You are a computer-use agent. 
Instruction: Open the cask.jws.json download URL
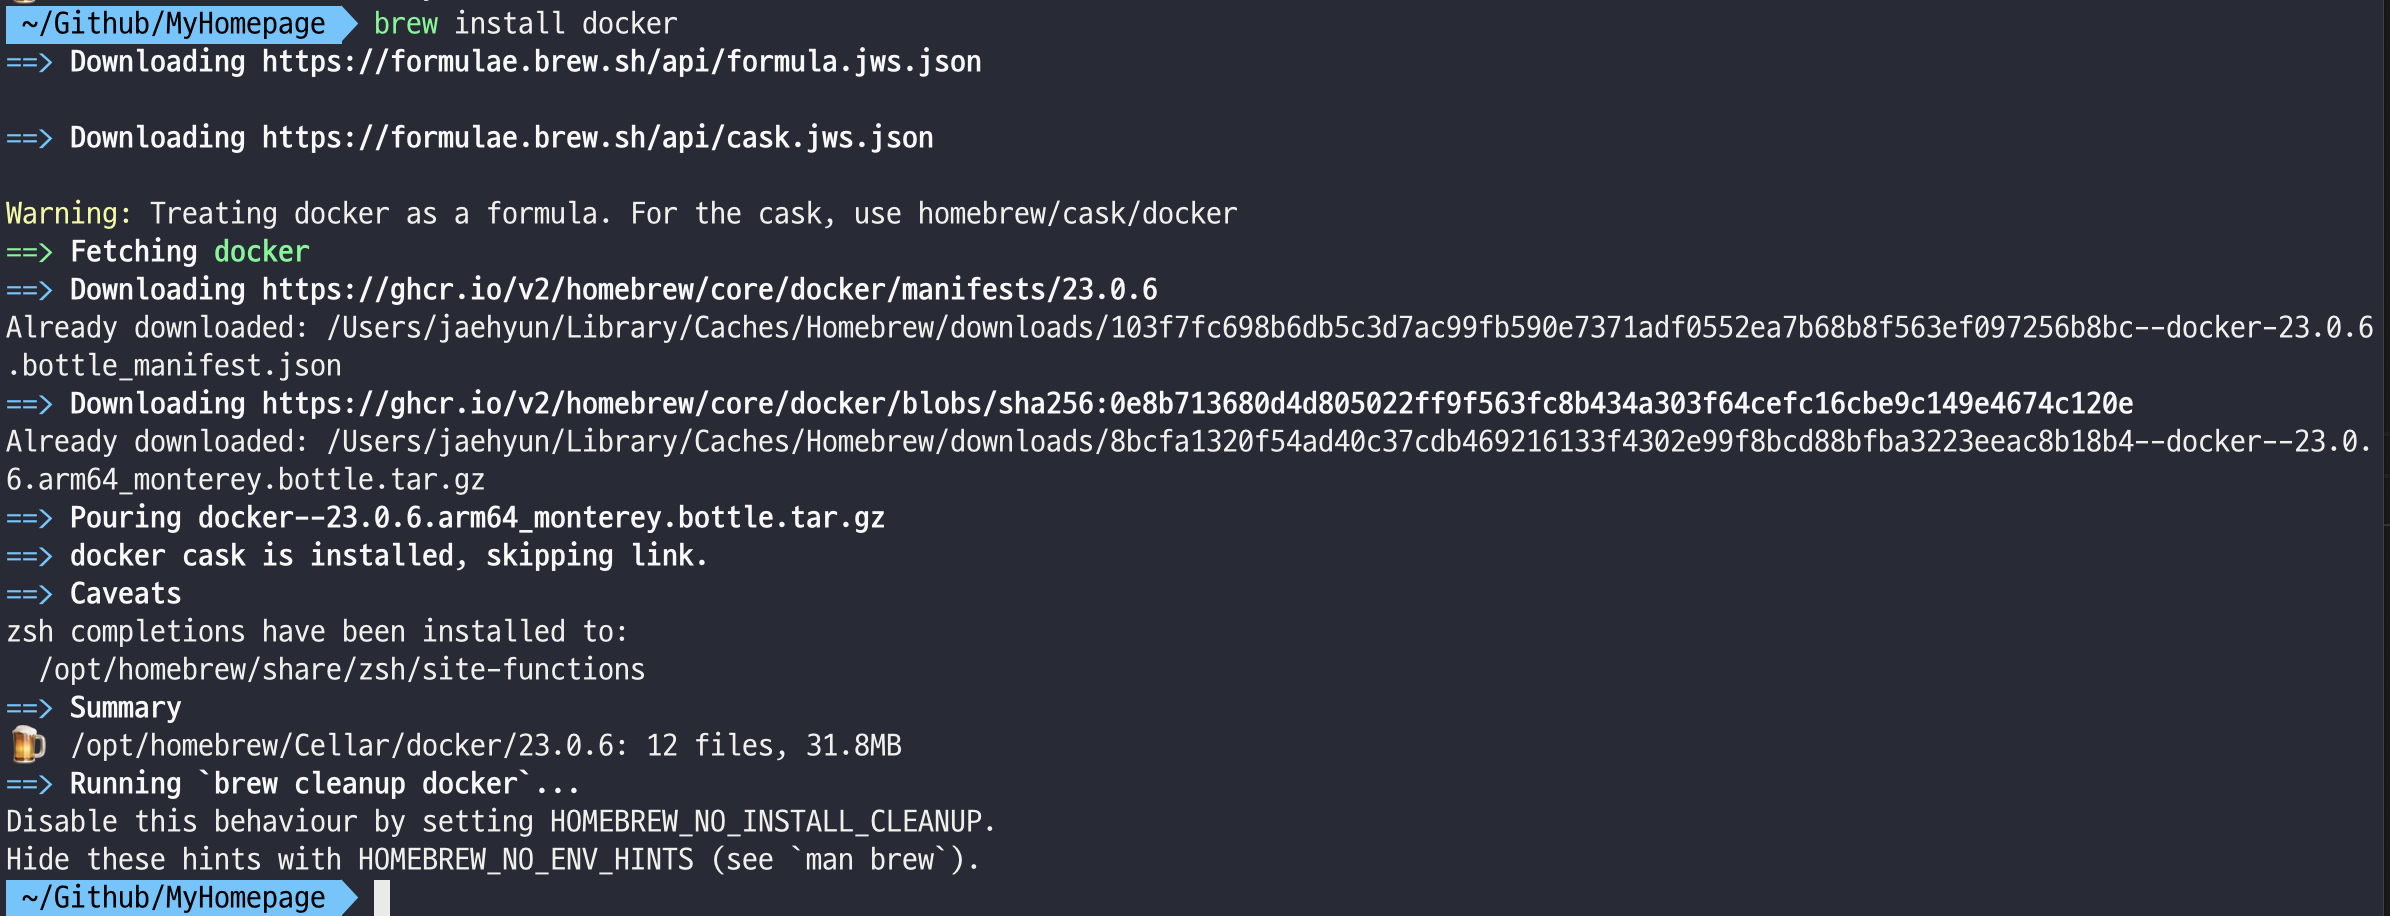(597, 138)
